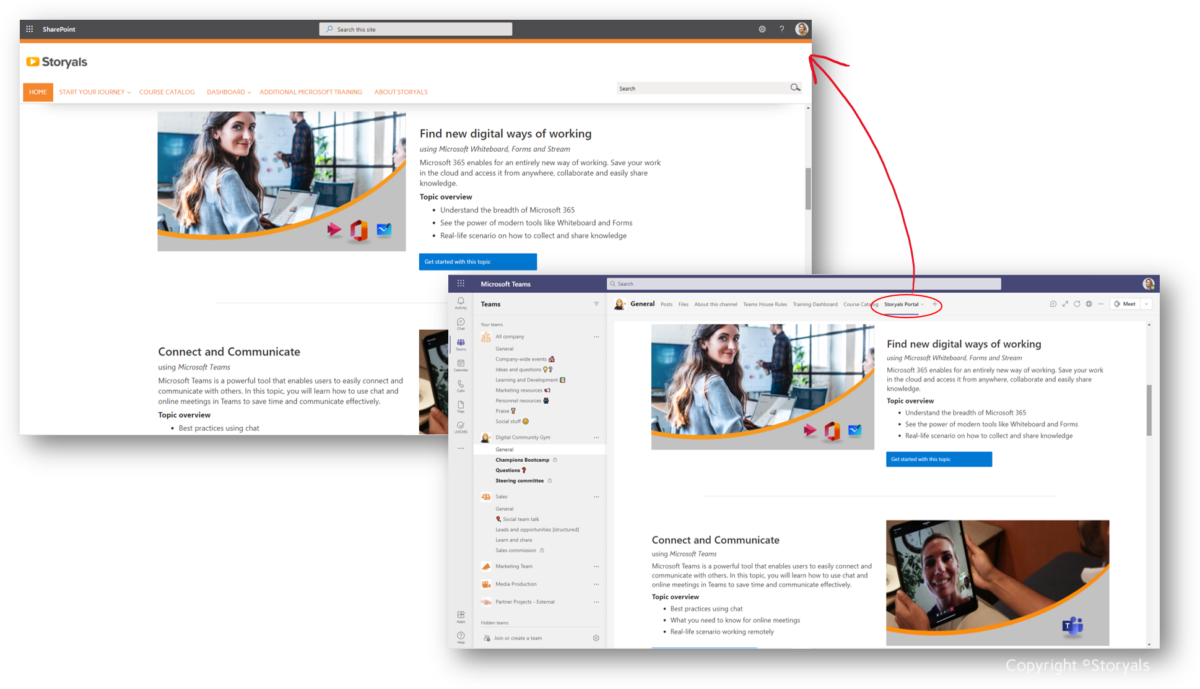
Task: Open the Course Catalog tab in Teams
Action: pyautogui.click(x=862, y=303)
